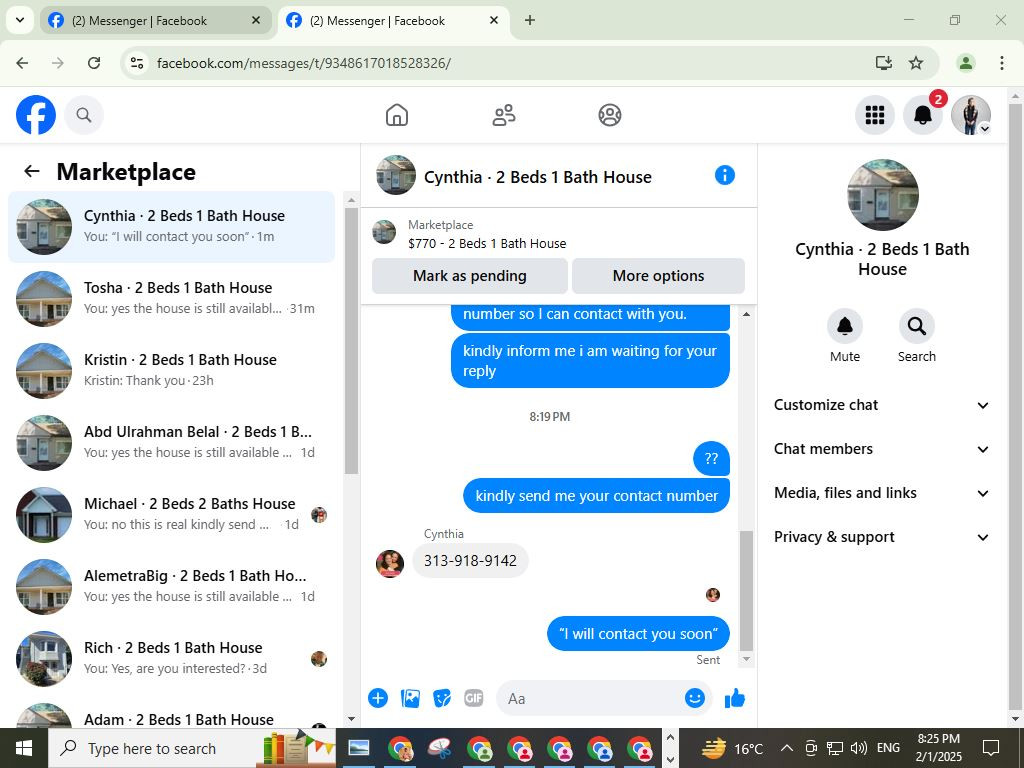Go back from the Marketplace chat list
1024x768 pixels.
click(32, 171)
